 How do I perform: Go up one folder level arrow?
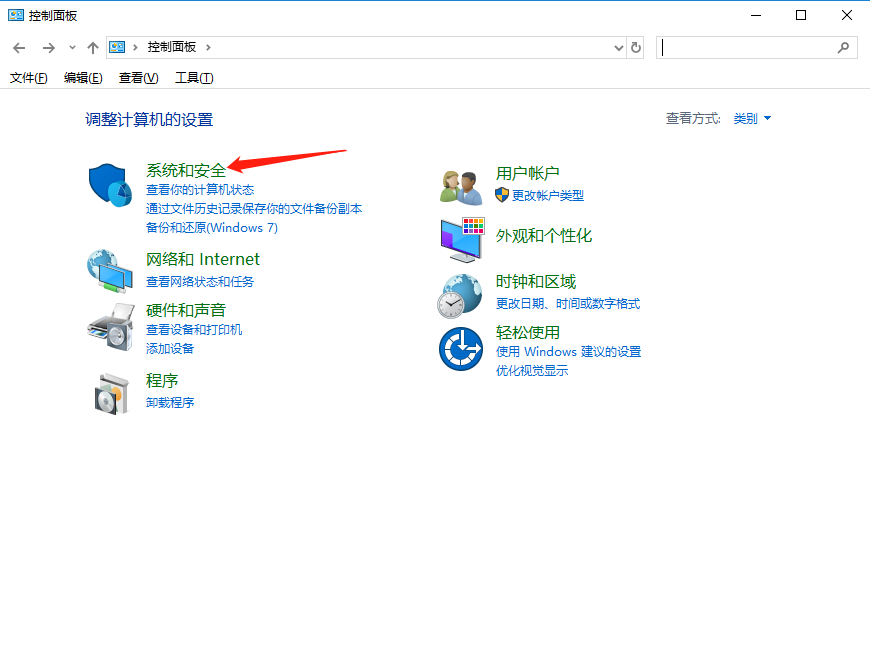click(x=93, y=47)
